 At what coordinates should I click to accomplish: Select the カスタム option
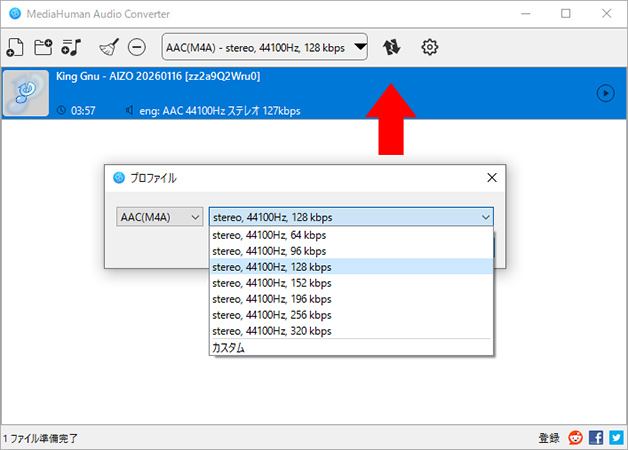[351, 348]
